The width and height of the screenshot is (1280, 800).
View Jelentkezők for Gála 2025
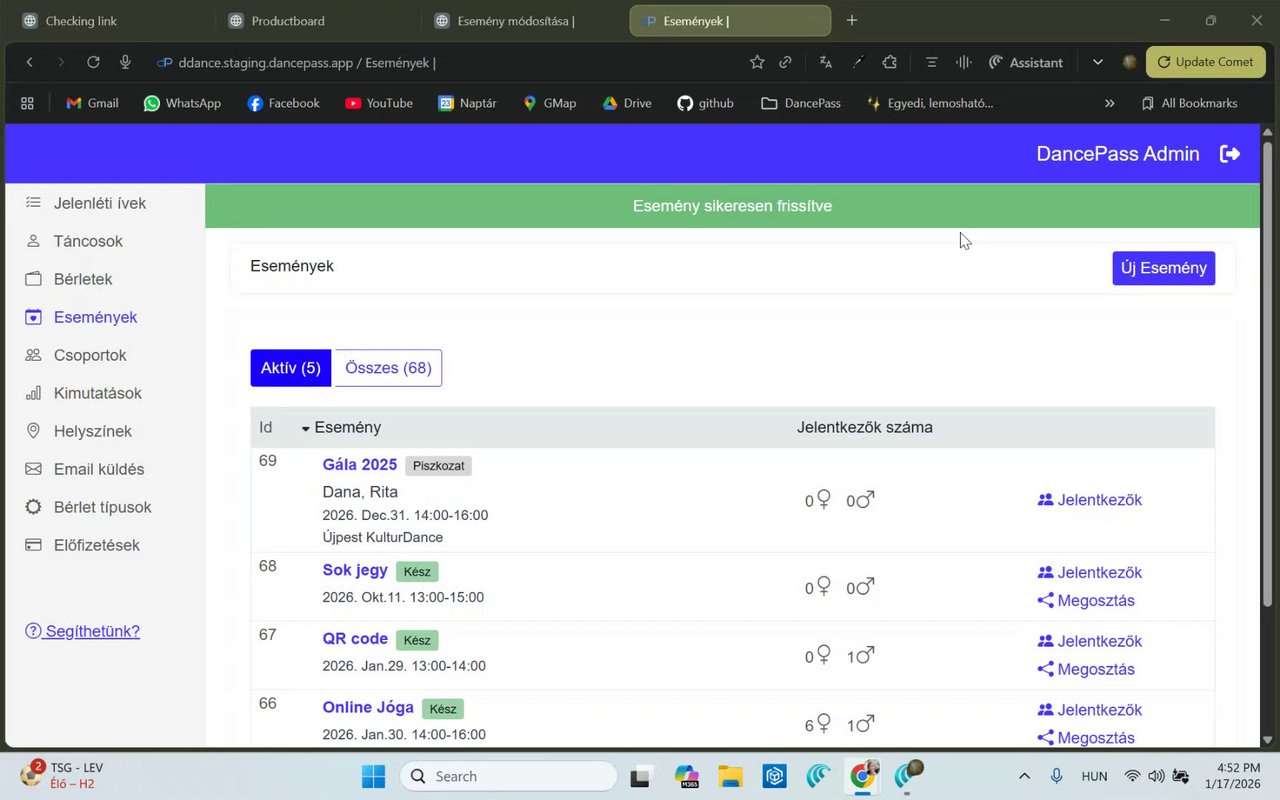(x=1090, y=500)
